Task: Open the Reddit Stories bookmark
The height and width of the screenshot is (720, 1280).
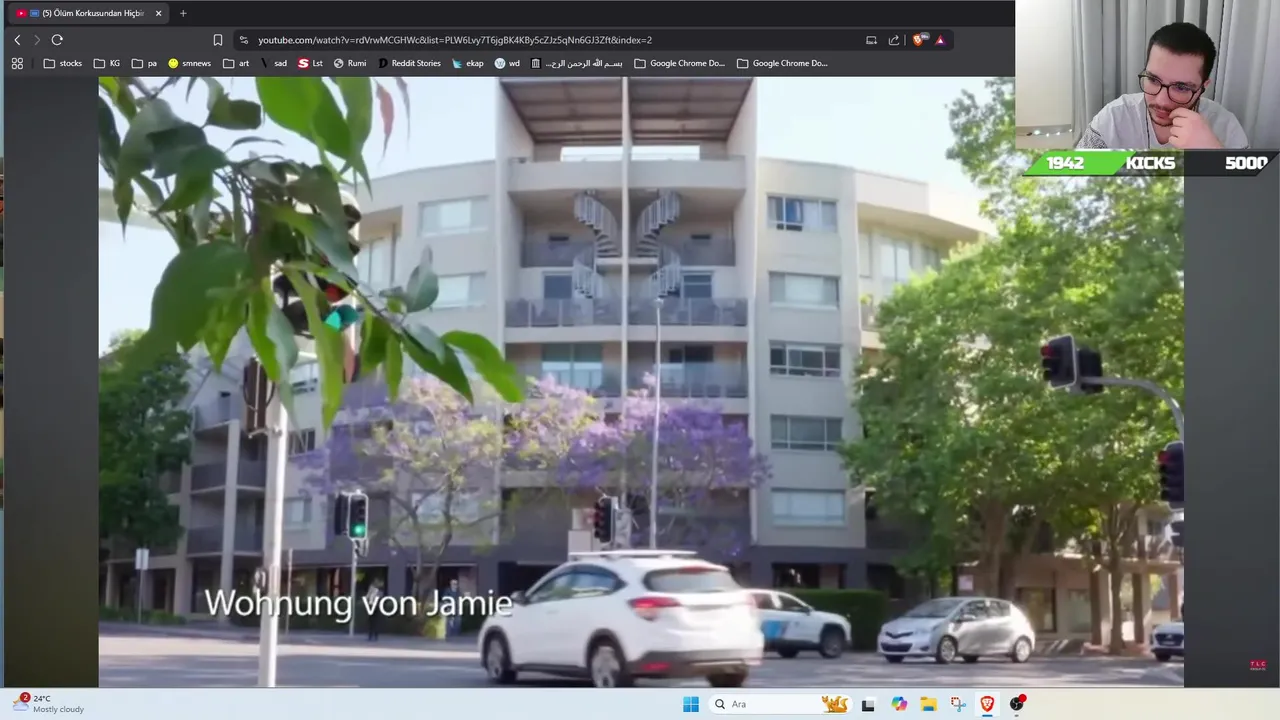Action: tap(409, 63)
